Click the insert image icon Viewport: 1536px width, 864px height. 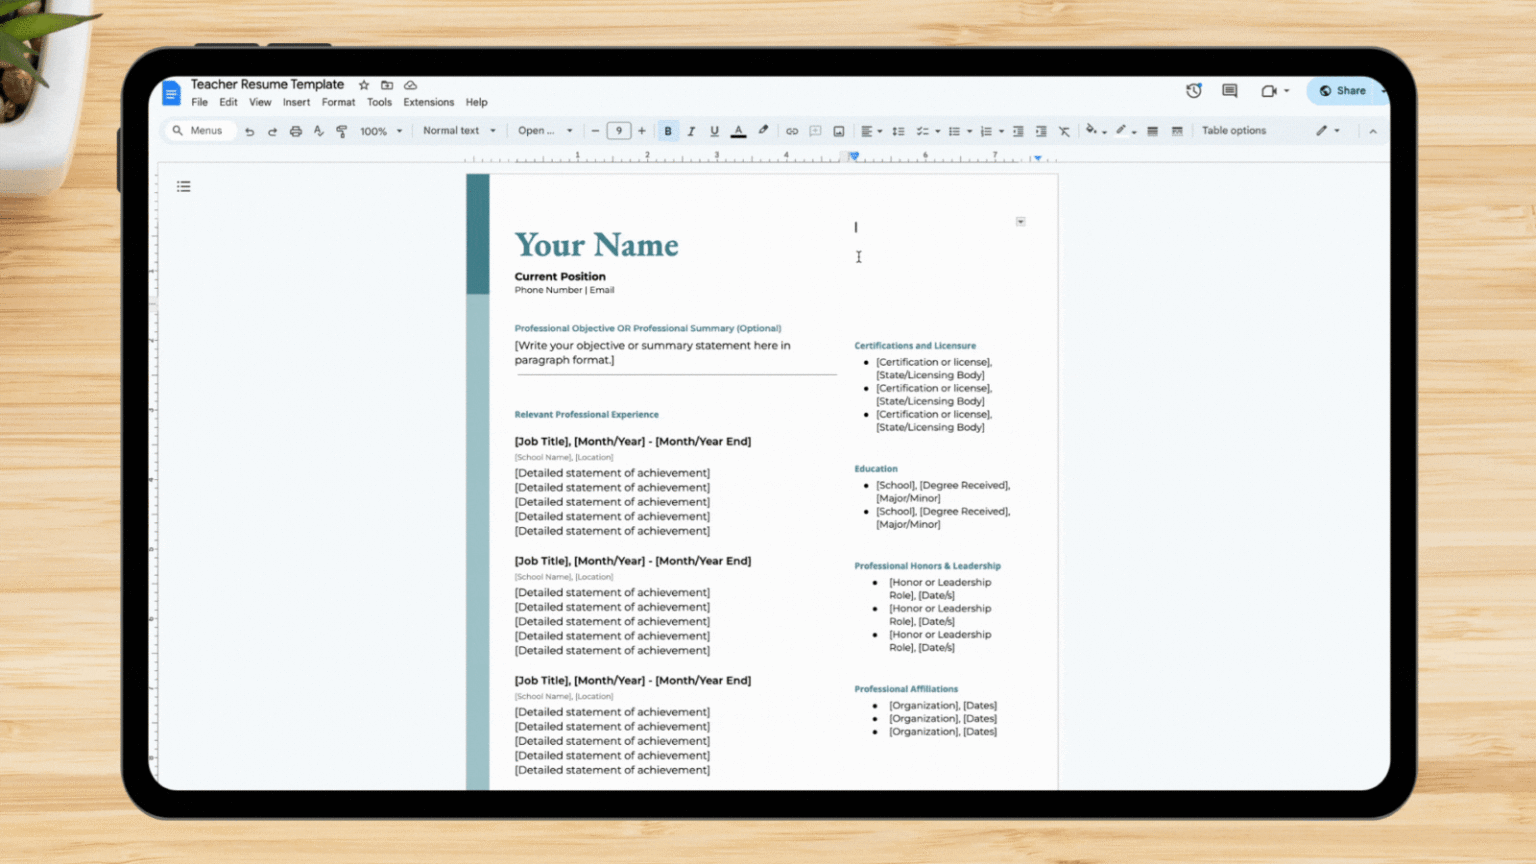tap(839, 131)
